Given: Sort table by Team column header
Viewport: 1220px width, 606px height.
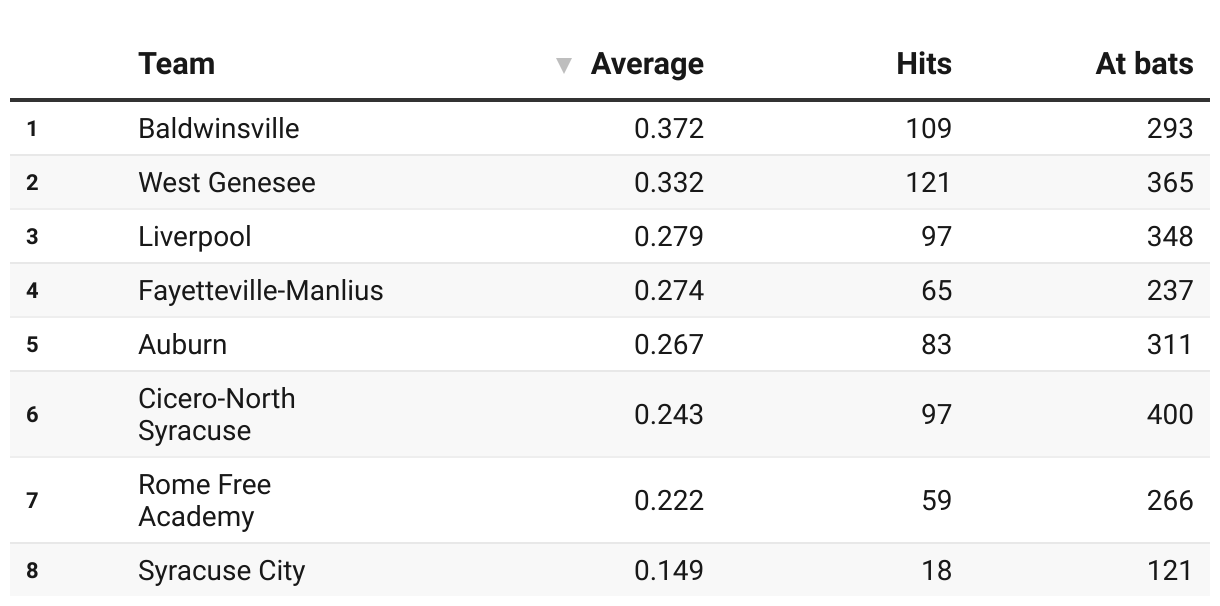Looking at the screenshot, I should click(177, 64).
